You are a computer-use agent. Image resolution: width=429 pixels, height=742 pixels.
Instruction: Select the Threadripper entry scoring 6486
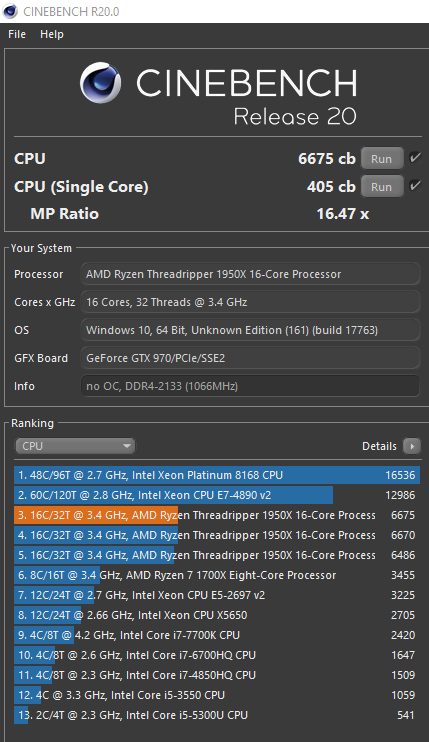[x=217, y=555]
